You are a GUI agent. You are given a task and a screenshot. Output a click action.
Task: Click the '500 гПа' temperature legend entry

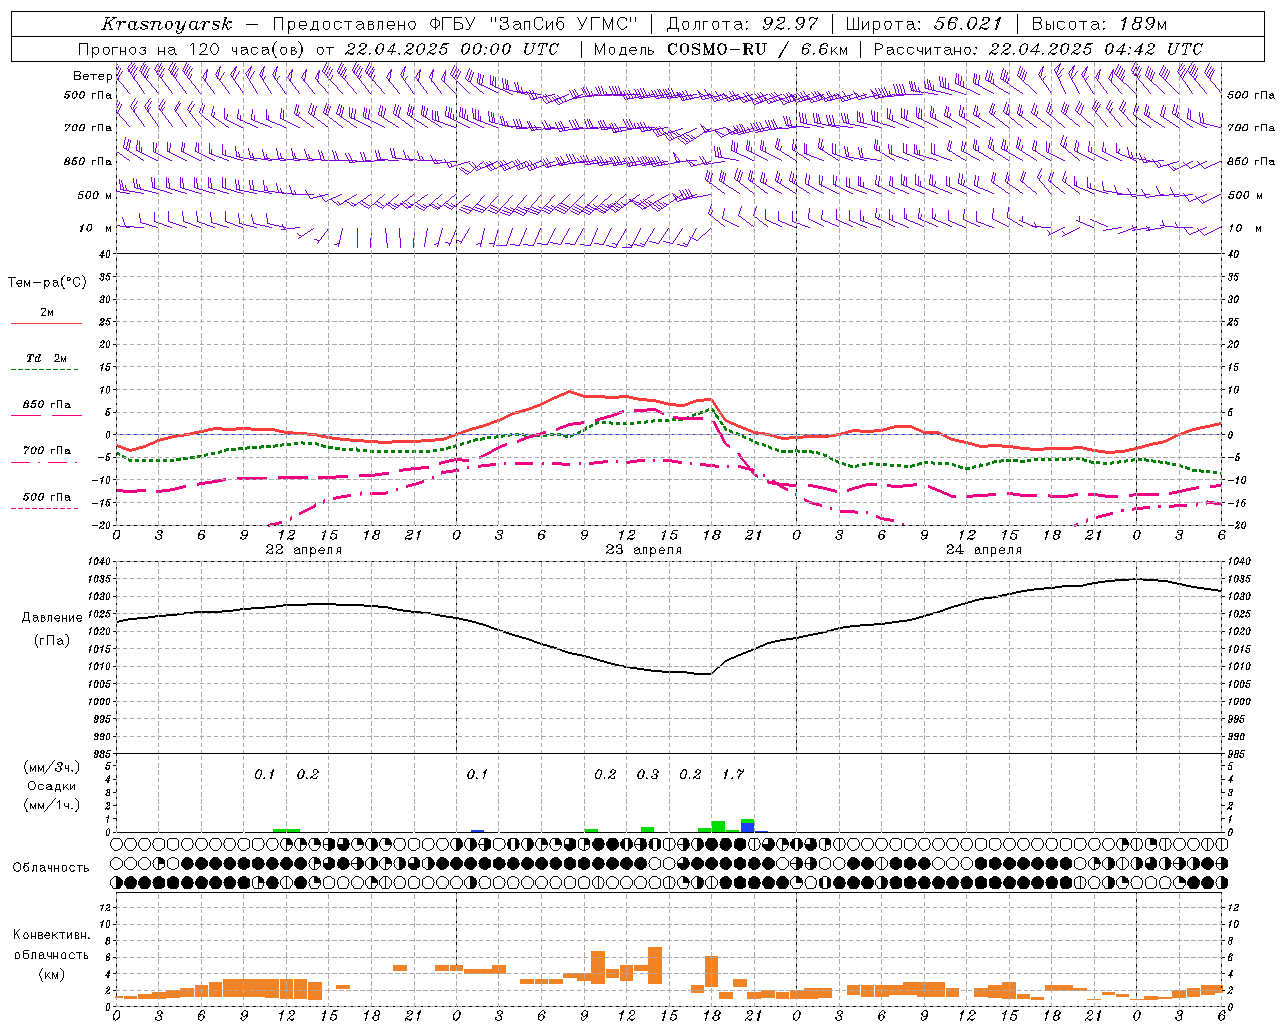[x=47, y=497]
